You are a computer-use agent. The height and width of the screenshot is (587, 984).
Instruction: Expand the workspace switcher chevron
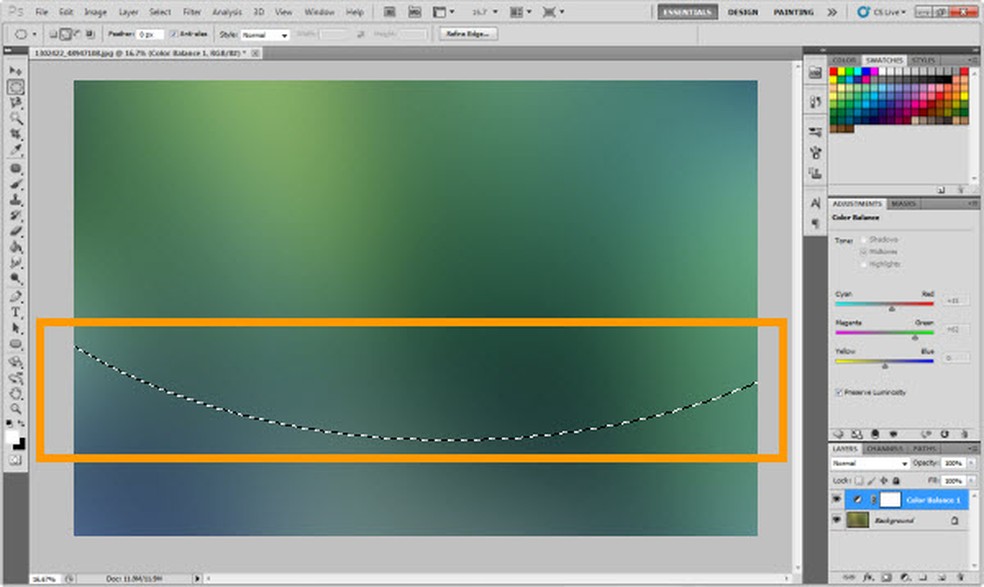(832, 12)
